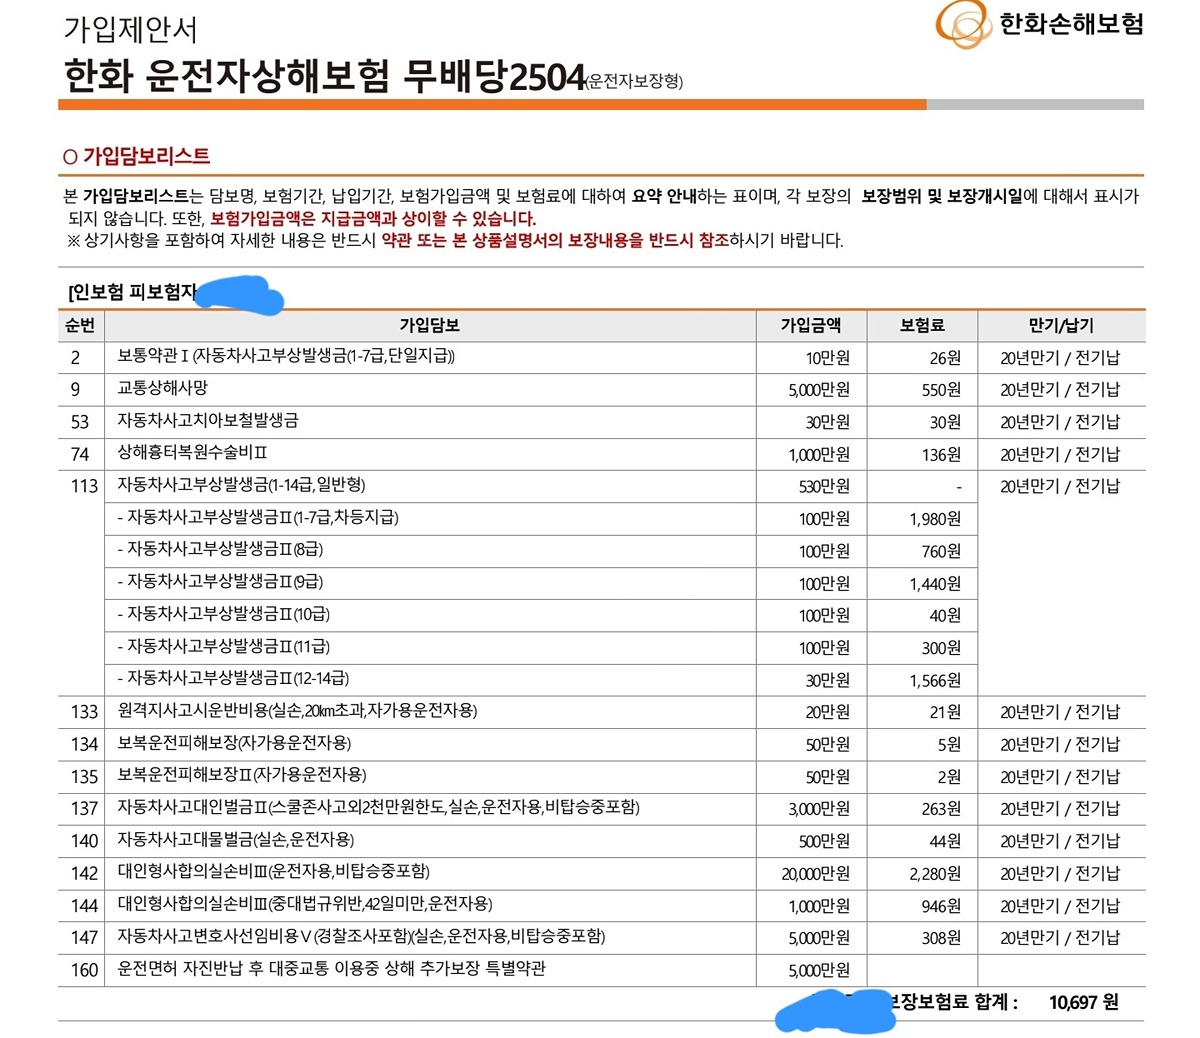Click the 가입담보 column header
Viewport: 1200px width, 1038px height.
pyautogui.click(x=429, y=325)
